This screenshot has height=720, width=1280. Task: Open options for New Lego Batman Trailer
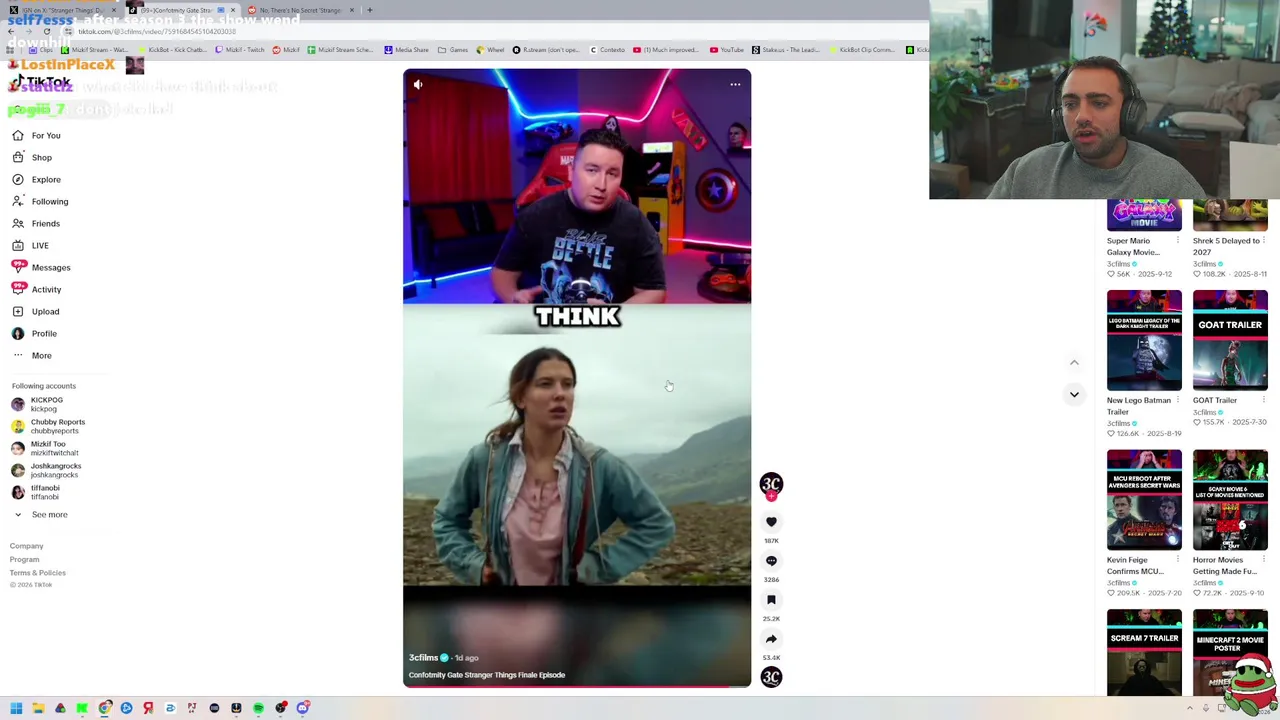pyautogui.click(x=1177, y=400)
